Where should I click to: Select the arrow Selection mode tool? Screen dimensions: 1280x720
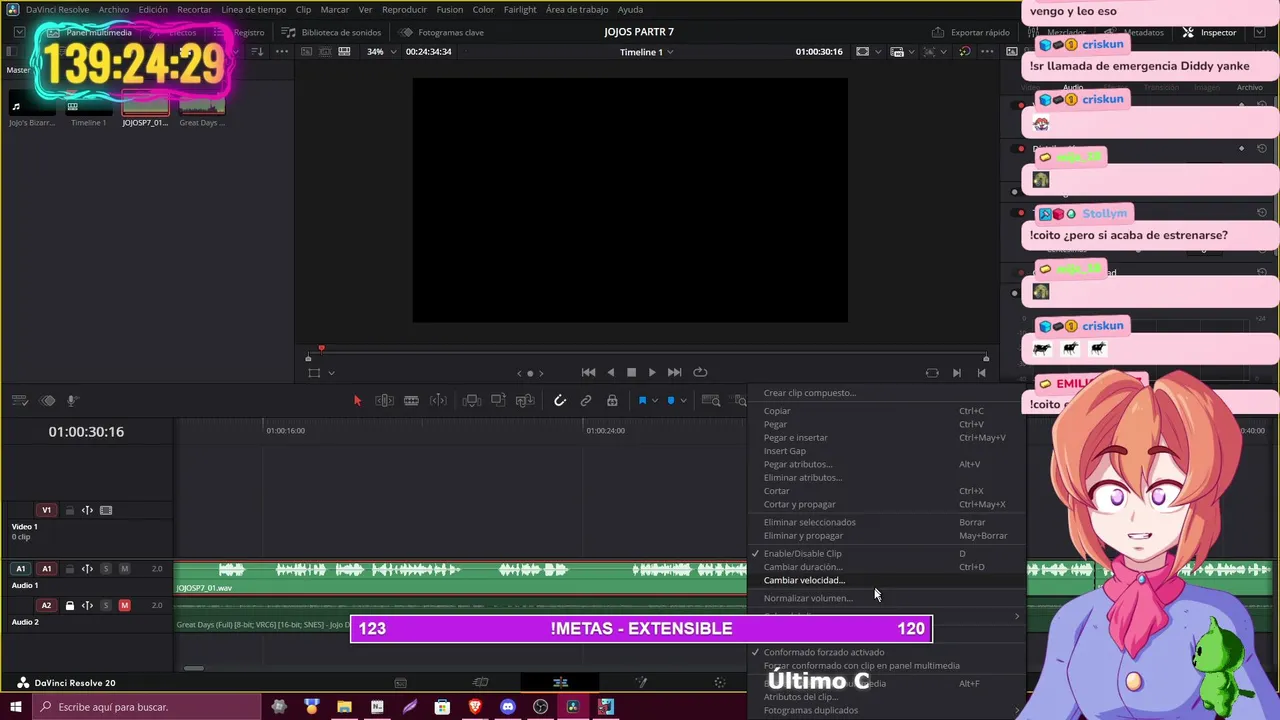point(357,401)
